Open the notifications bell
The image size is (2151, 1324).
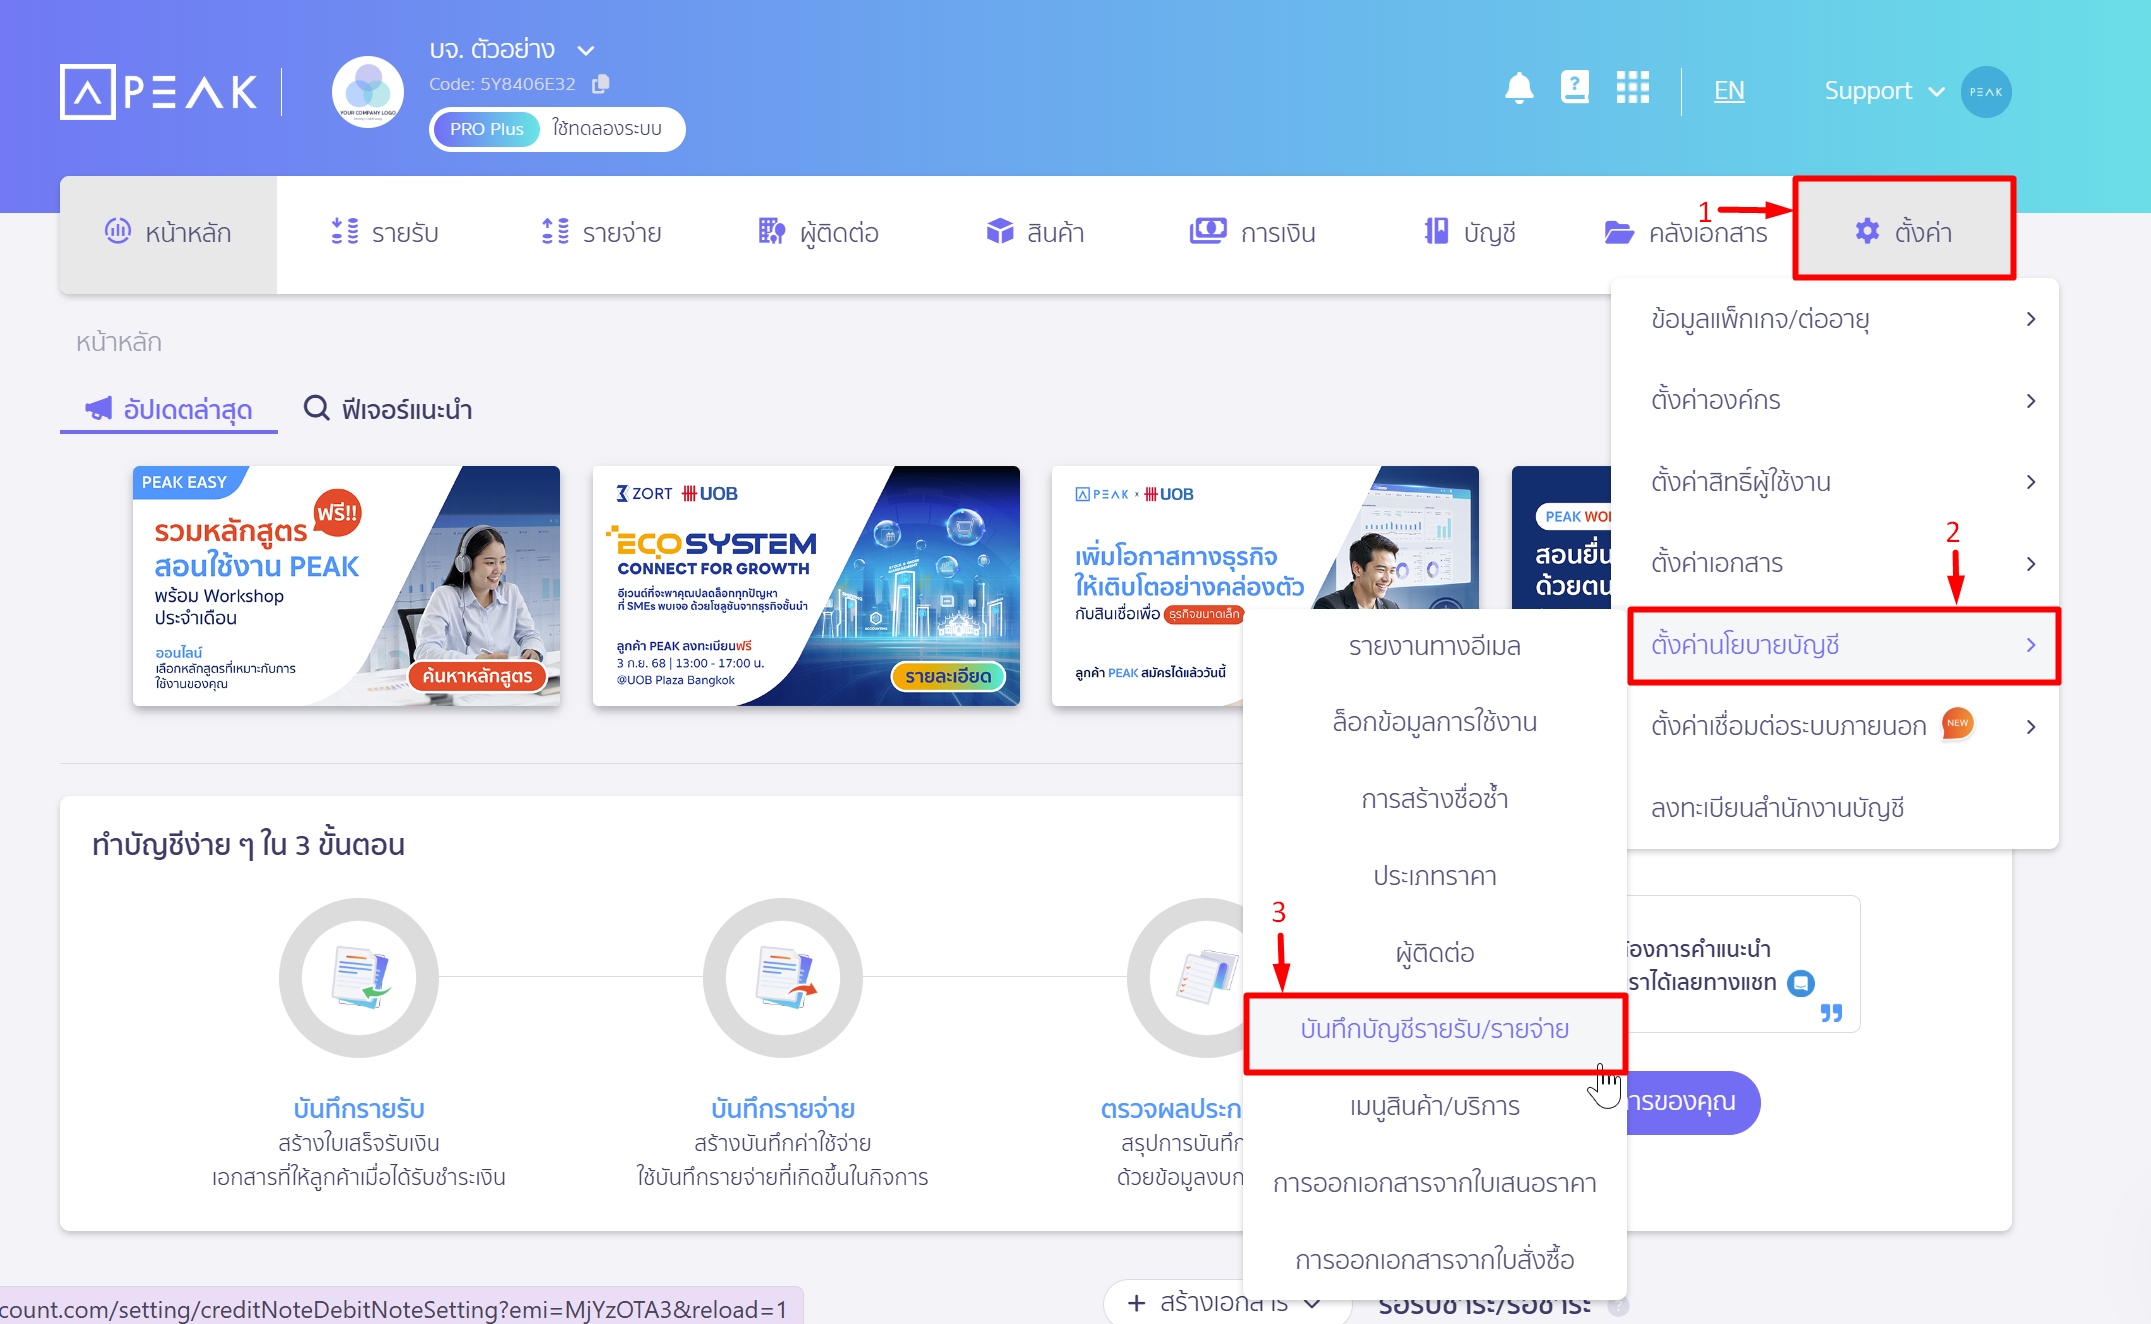tap(1518, 89)
